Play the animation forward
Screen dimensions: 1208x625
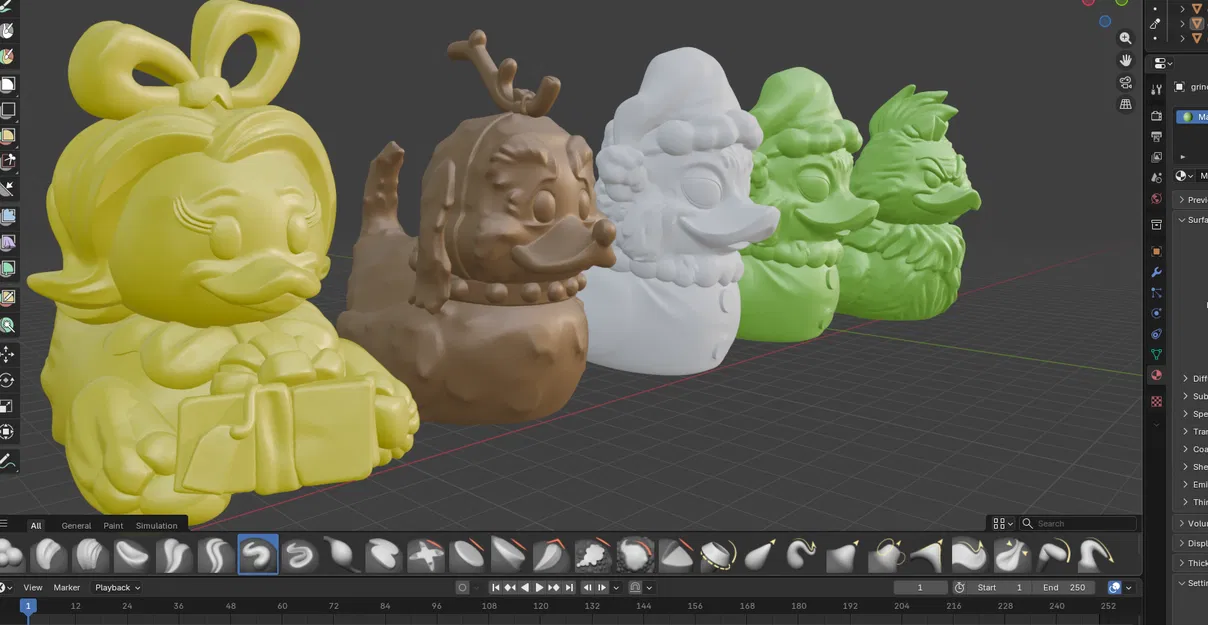pos(540,587)
